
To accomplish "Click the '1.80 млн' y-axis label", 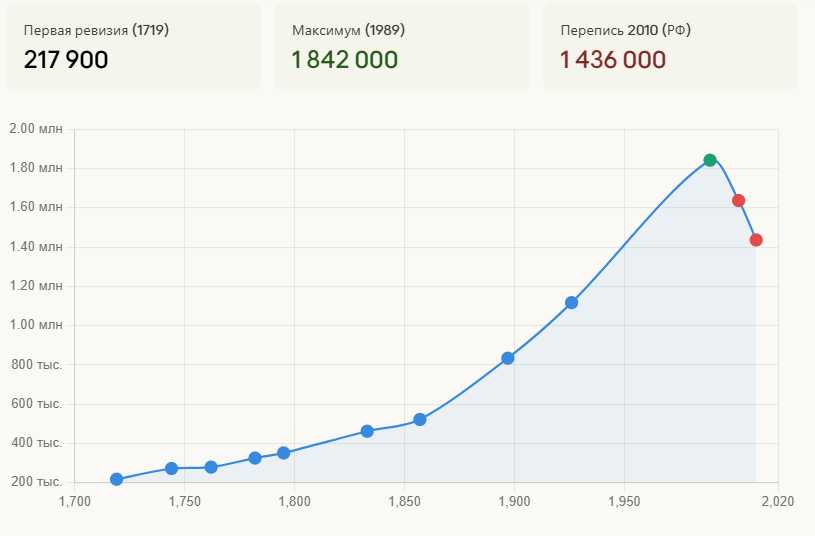I will [x=36, y=168].
